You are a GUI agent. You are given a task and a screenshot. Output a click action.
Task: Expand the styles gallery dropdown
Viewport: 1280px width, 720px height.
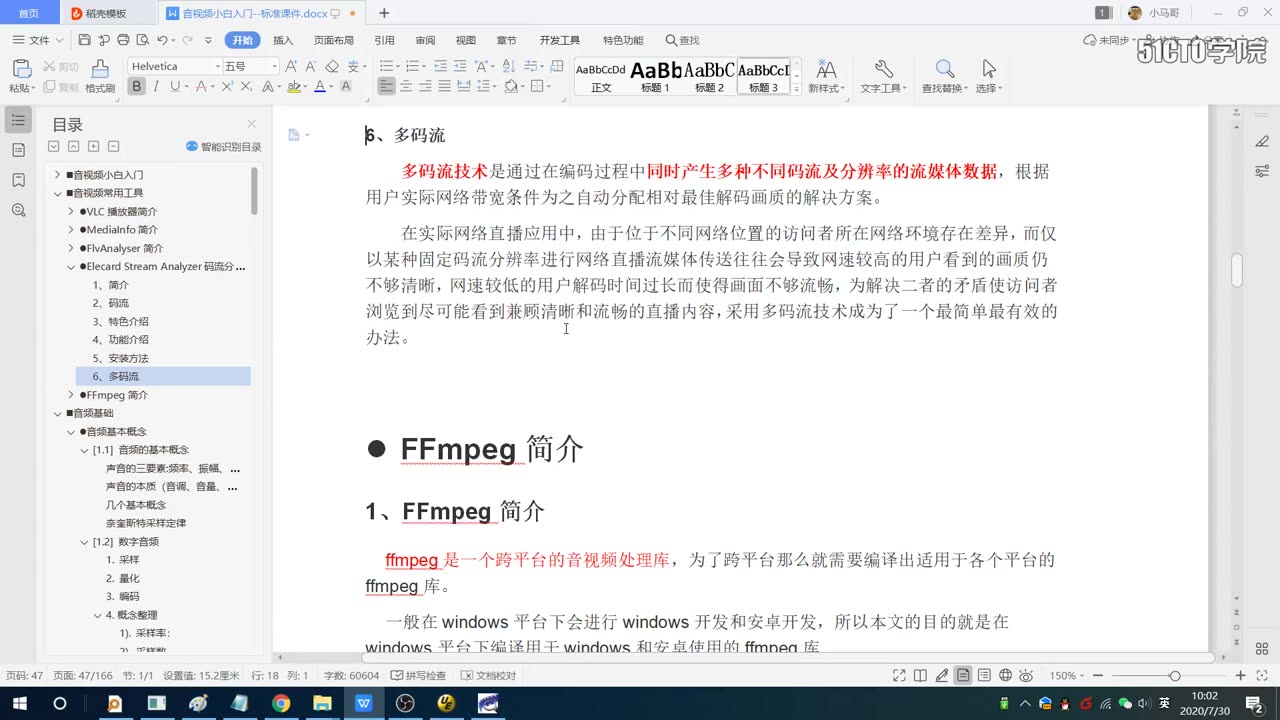tap(796, 89)
